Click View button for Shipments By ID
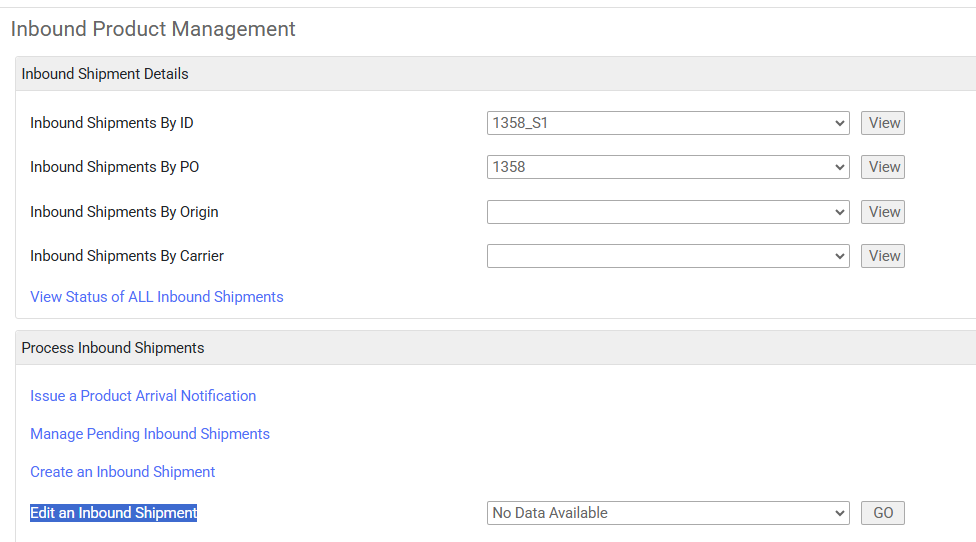The height and width of the screenshot is (542, 976). 883,123
